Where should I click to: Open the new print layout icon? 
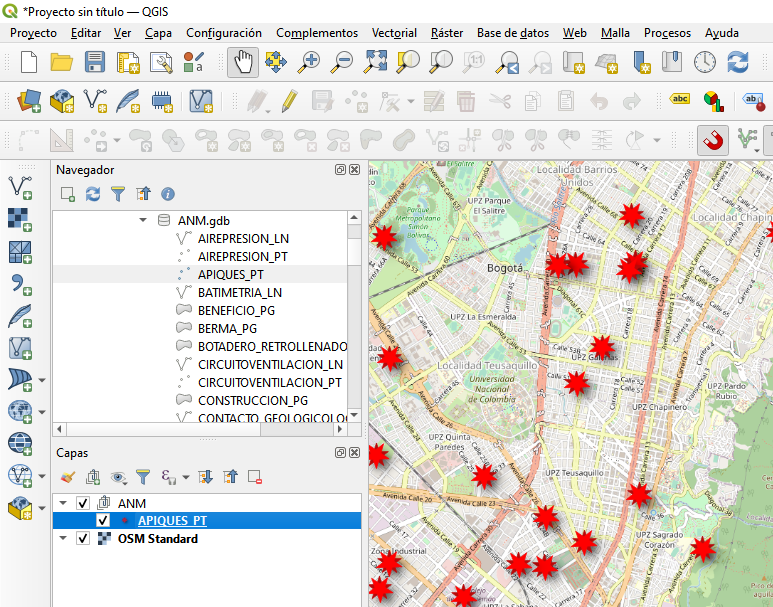(x=127, y=63)
